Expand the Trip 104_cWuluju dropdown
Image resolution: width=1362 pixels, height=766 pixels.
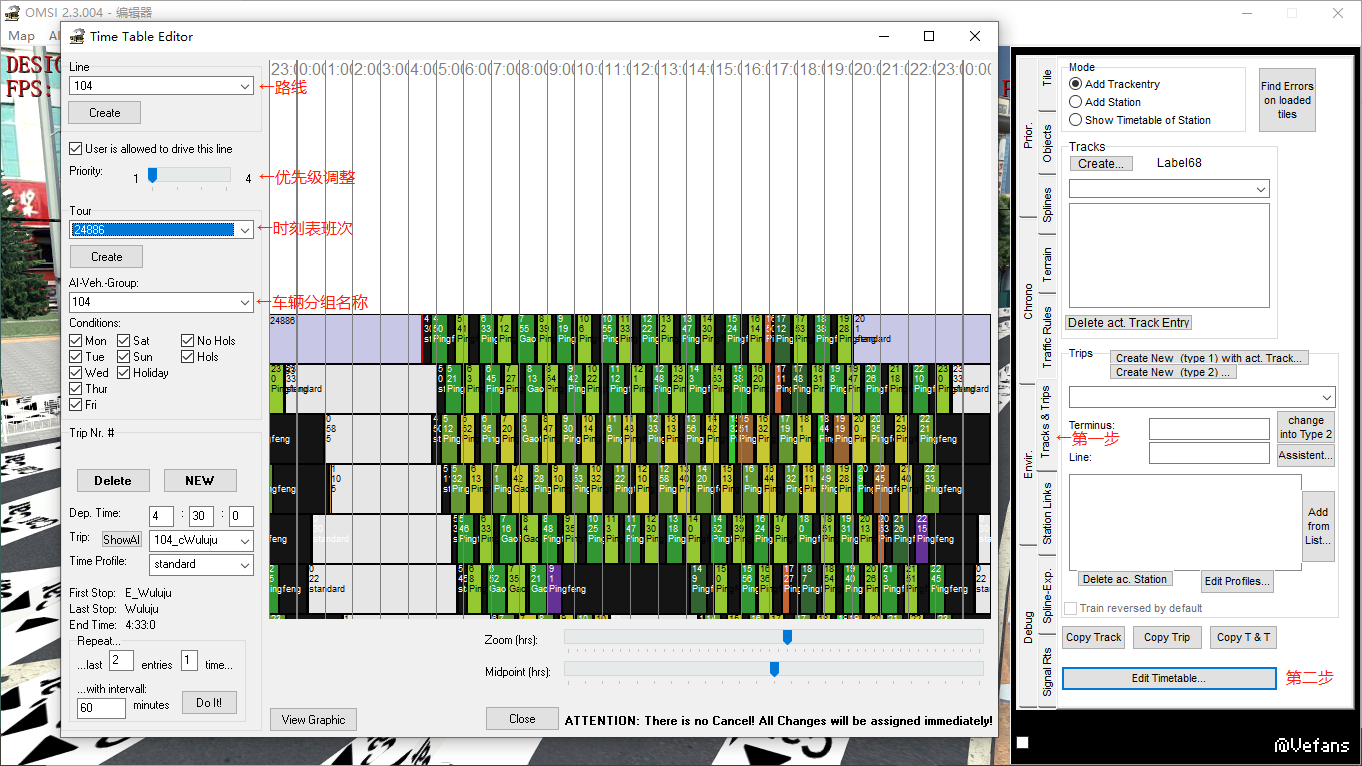201,540
